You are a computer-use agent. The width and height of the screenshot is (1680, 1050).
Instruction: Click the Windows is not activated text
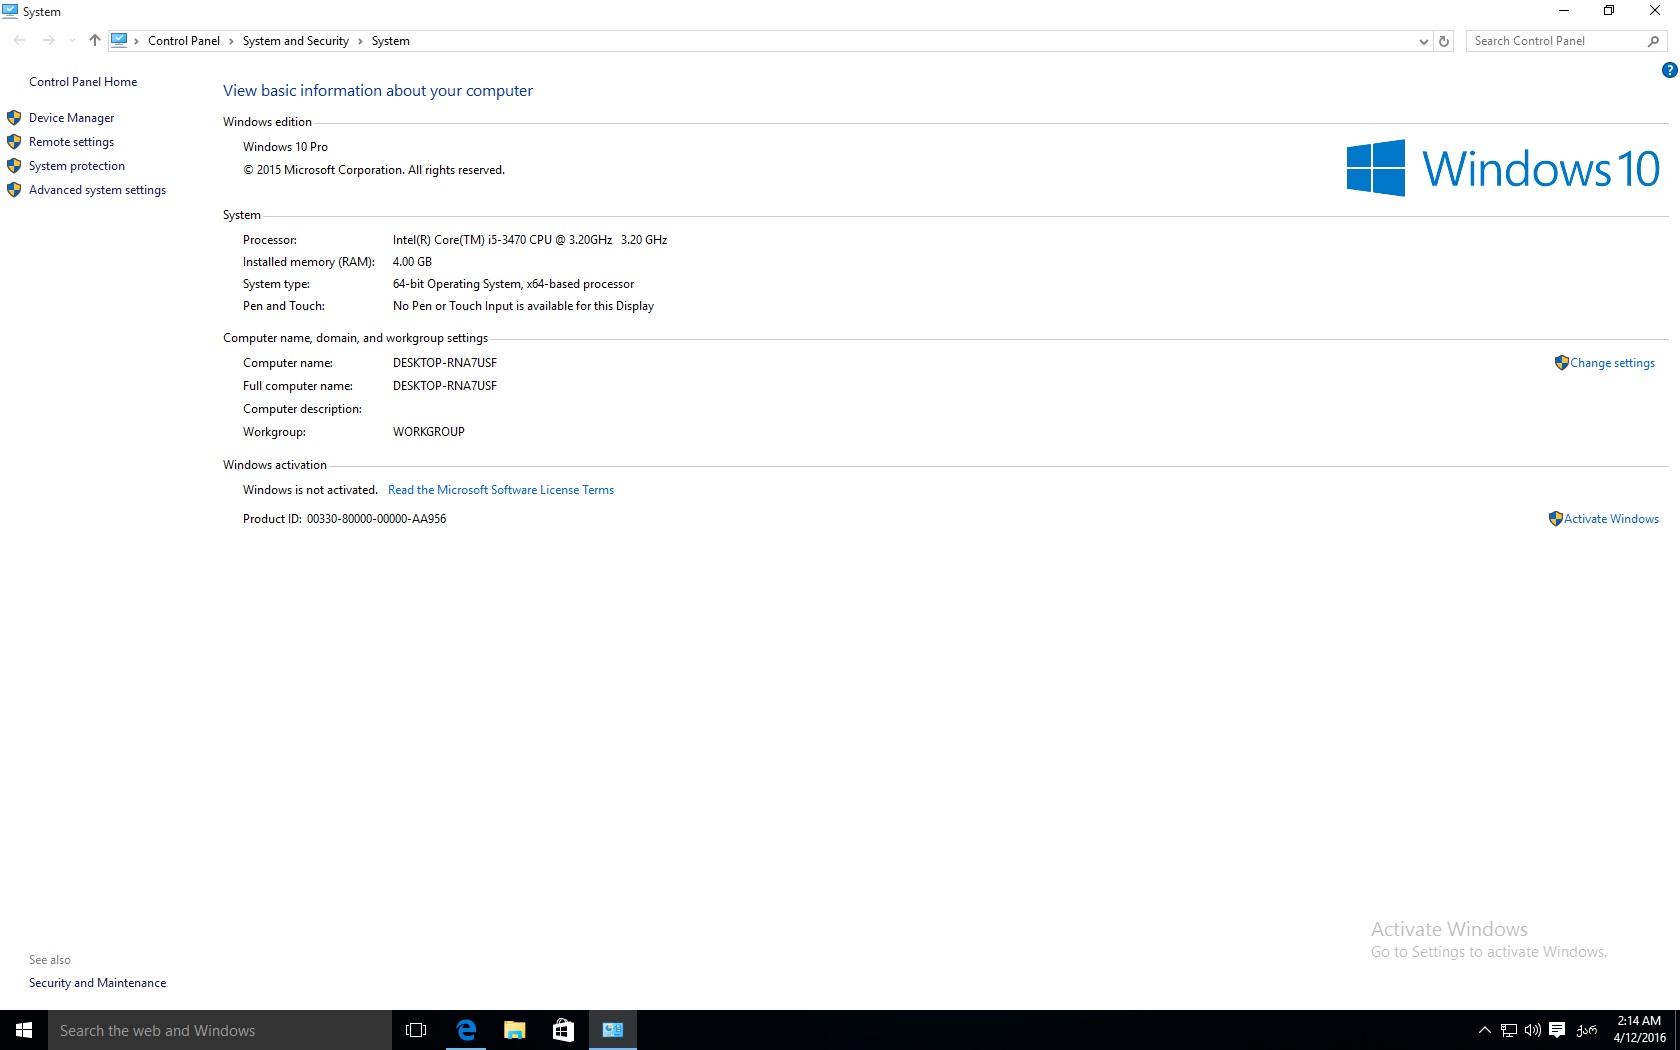point(310,490)
